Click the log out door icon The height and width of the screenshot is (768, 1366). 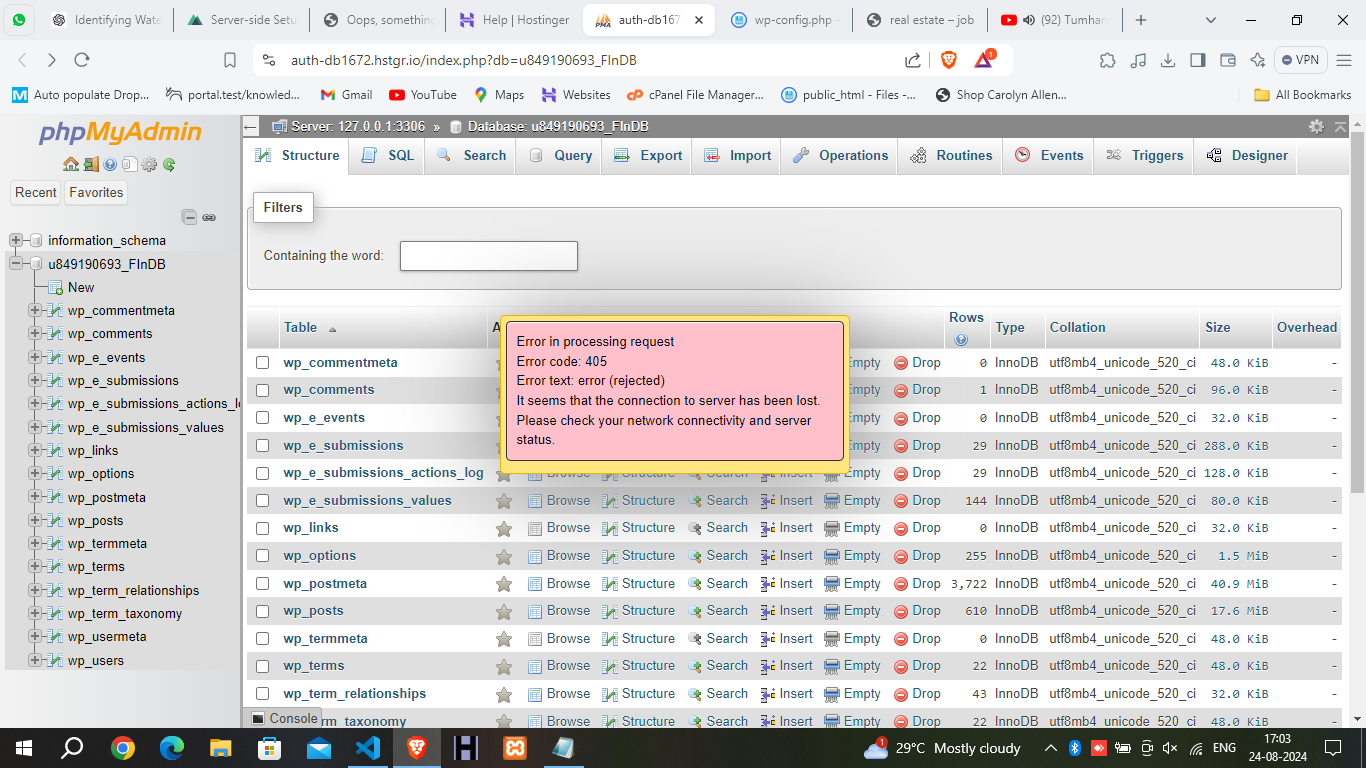[x=90, y=165]
